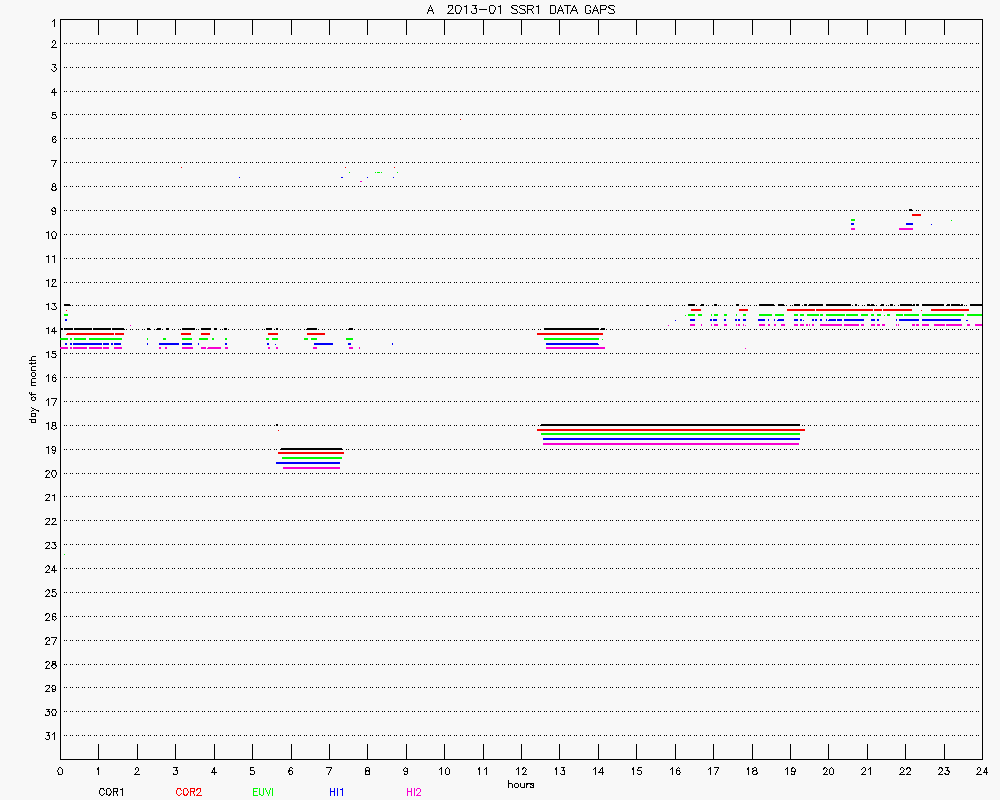Click the hour 12 x-axis tick label

click(x=520, y=771)
